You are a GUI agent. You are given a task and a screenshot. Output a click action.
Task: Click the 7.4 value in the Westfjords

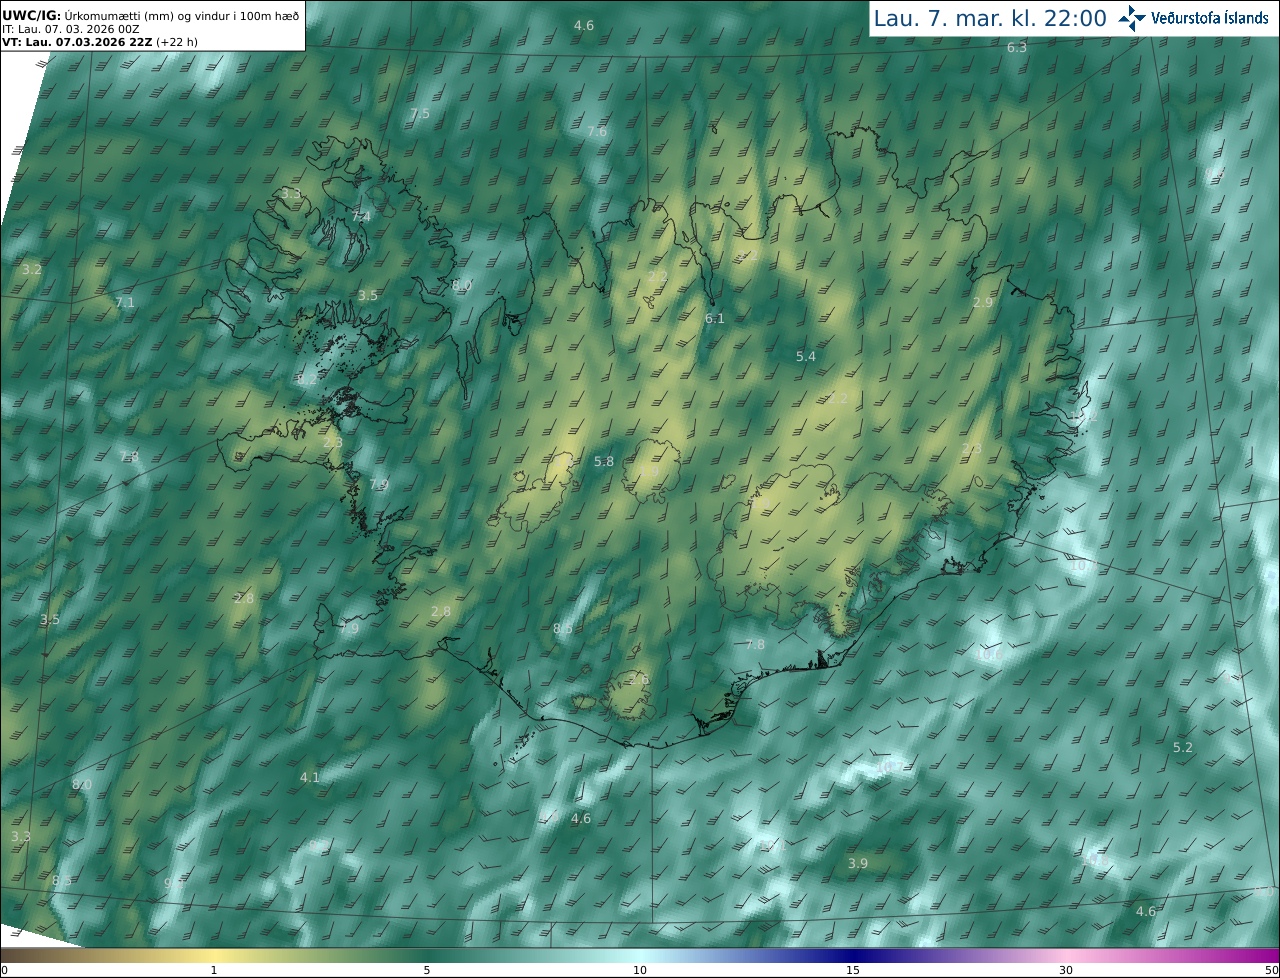[x=361, y=217]
